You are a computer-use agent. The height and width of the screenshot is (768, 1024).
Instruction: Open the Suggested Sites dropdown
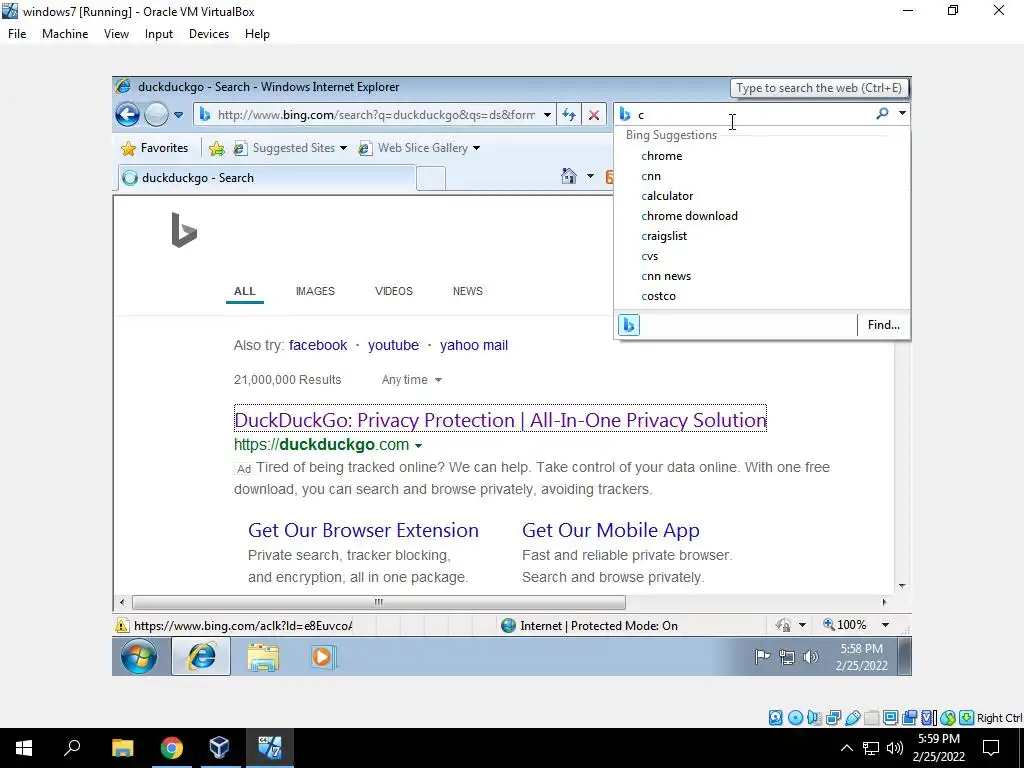coord(291,148)
